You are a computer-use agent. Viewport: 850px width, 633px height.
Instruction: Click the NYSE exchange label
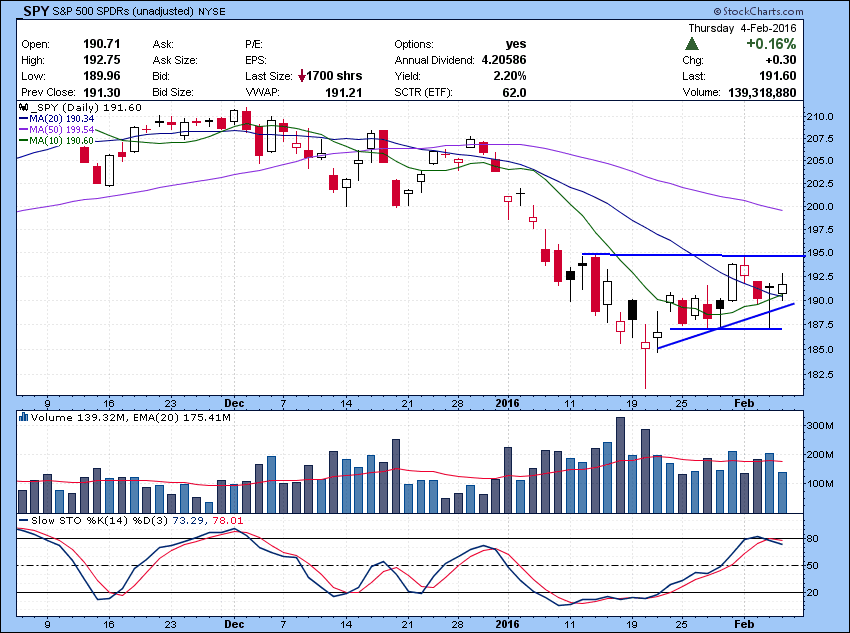[x=212, y=11]
